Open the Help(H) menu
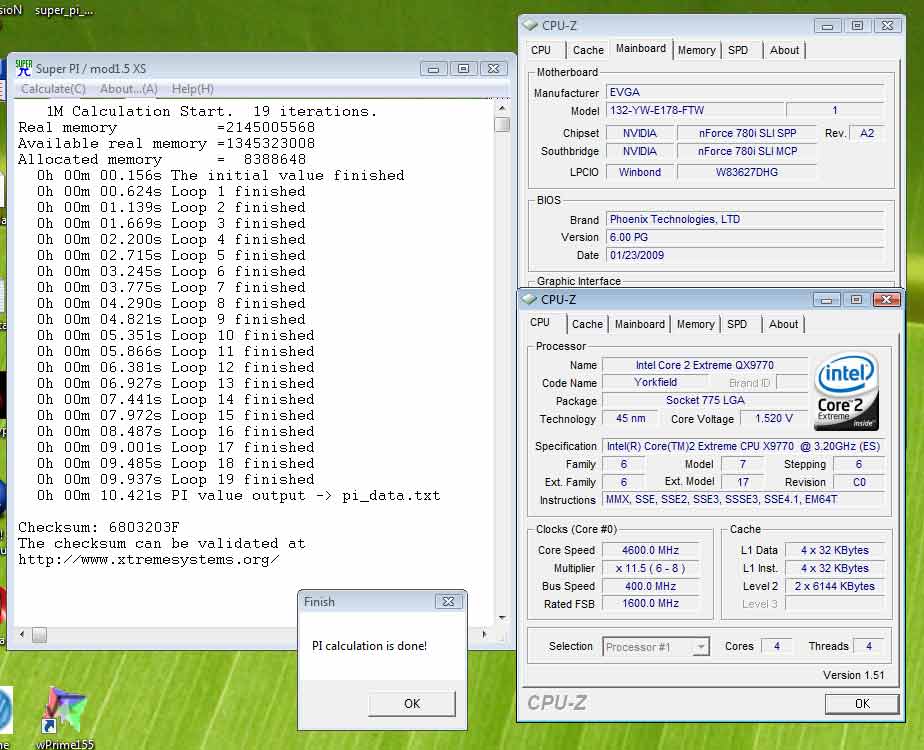 [x=193, y=89]
